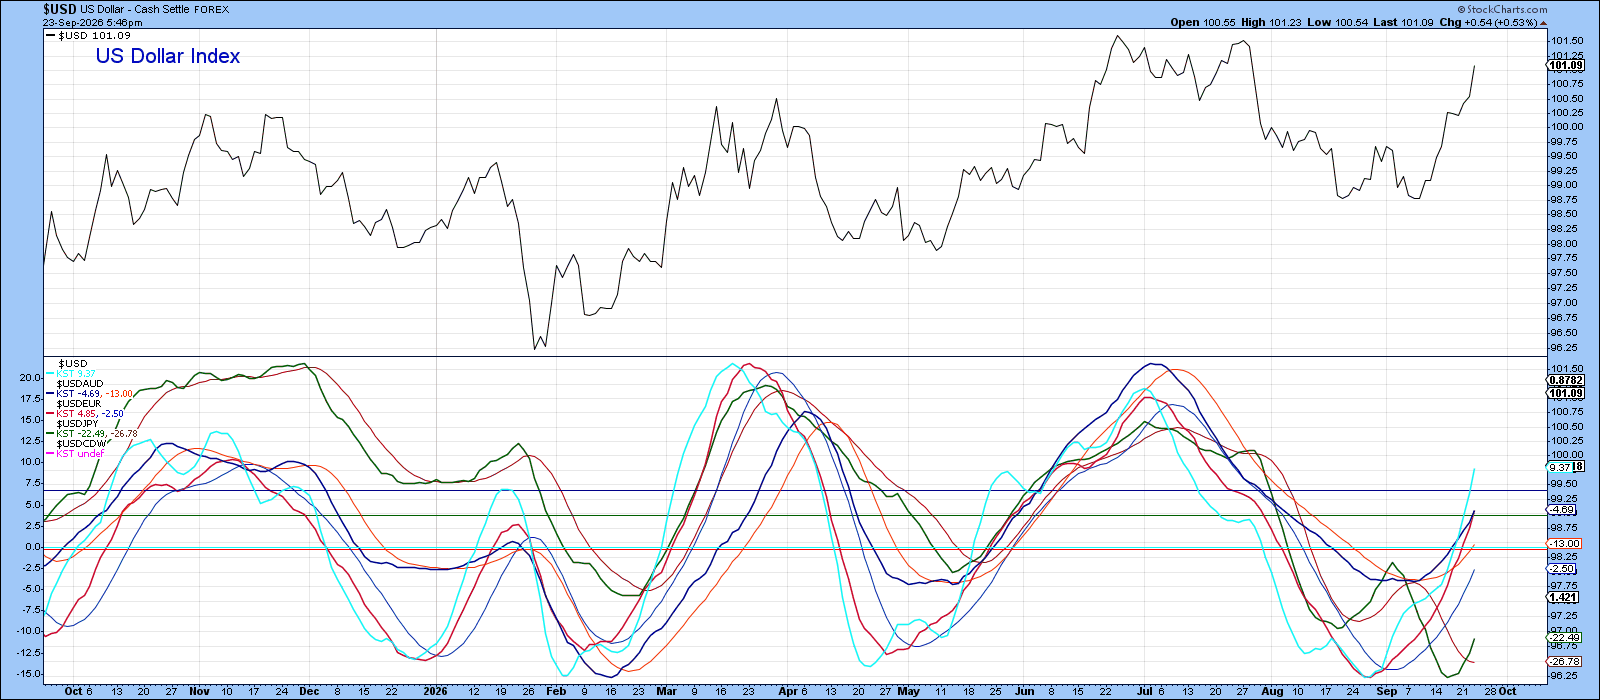
Task: Click the '2026' year label on time axis
Action: click(x=434, y=691)
